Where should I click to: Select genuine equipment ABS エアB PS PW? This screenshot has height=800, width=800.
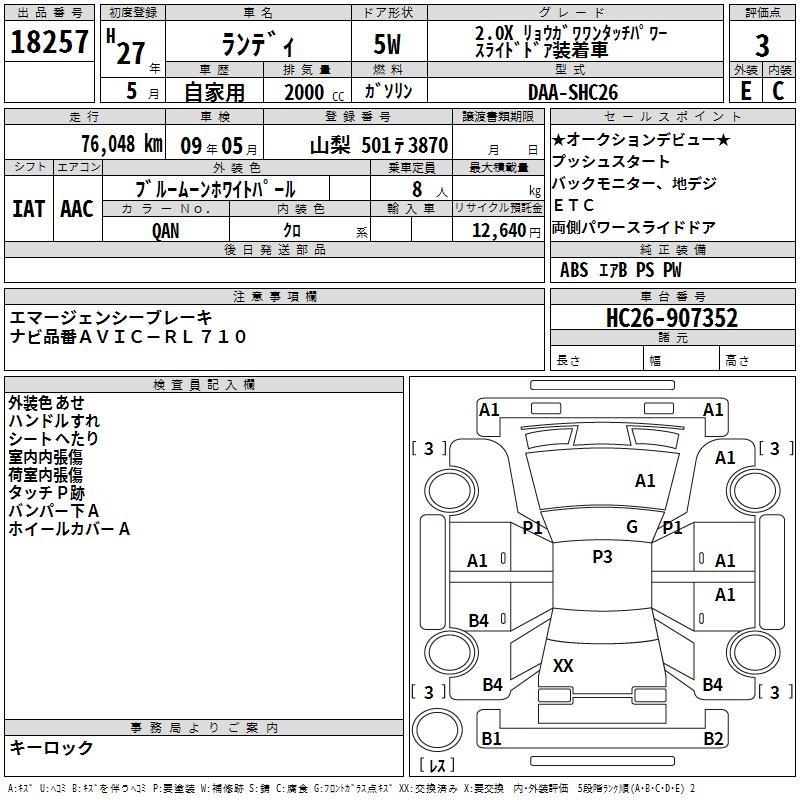[x=620, y=270]
